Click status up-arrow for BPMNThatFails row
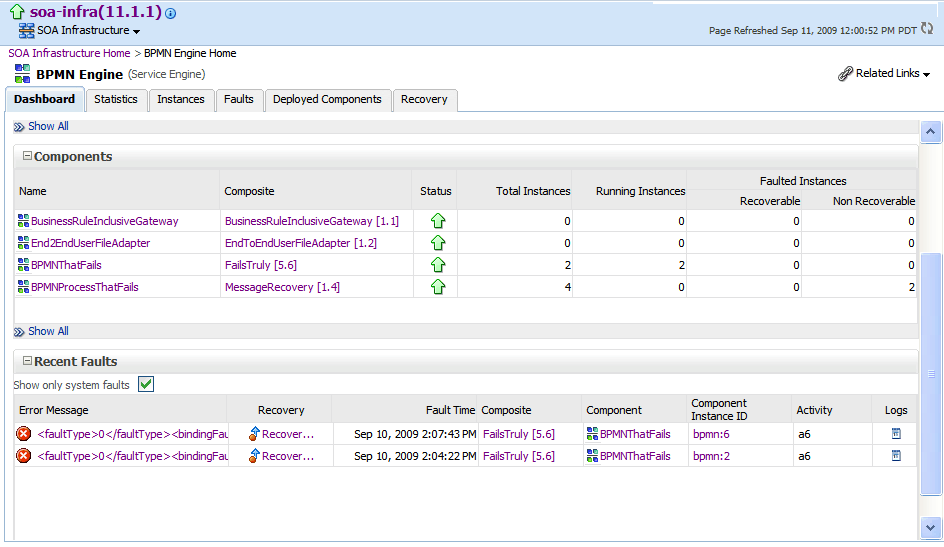 pos(438,265)
